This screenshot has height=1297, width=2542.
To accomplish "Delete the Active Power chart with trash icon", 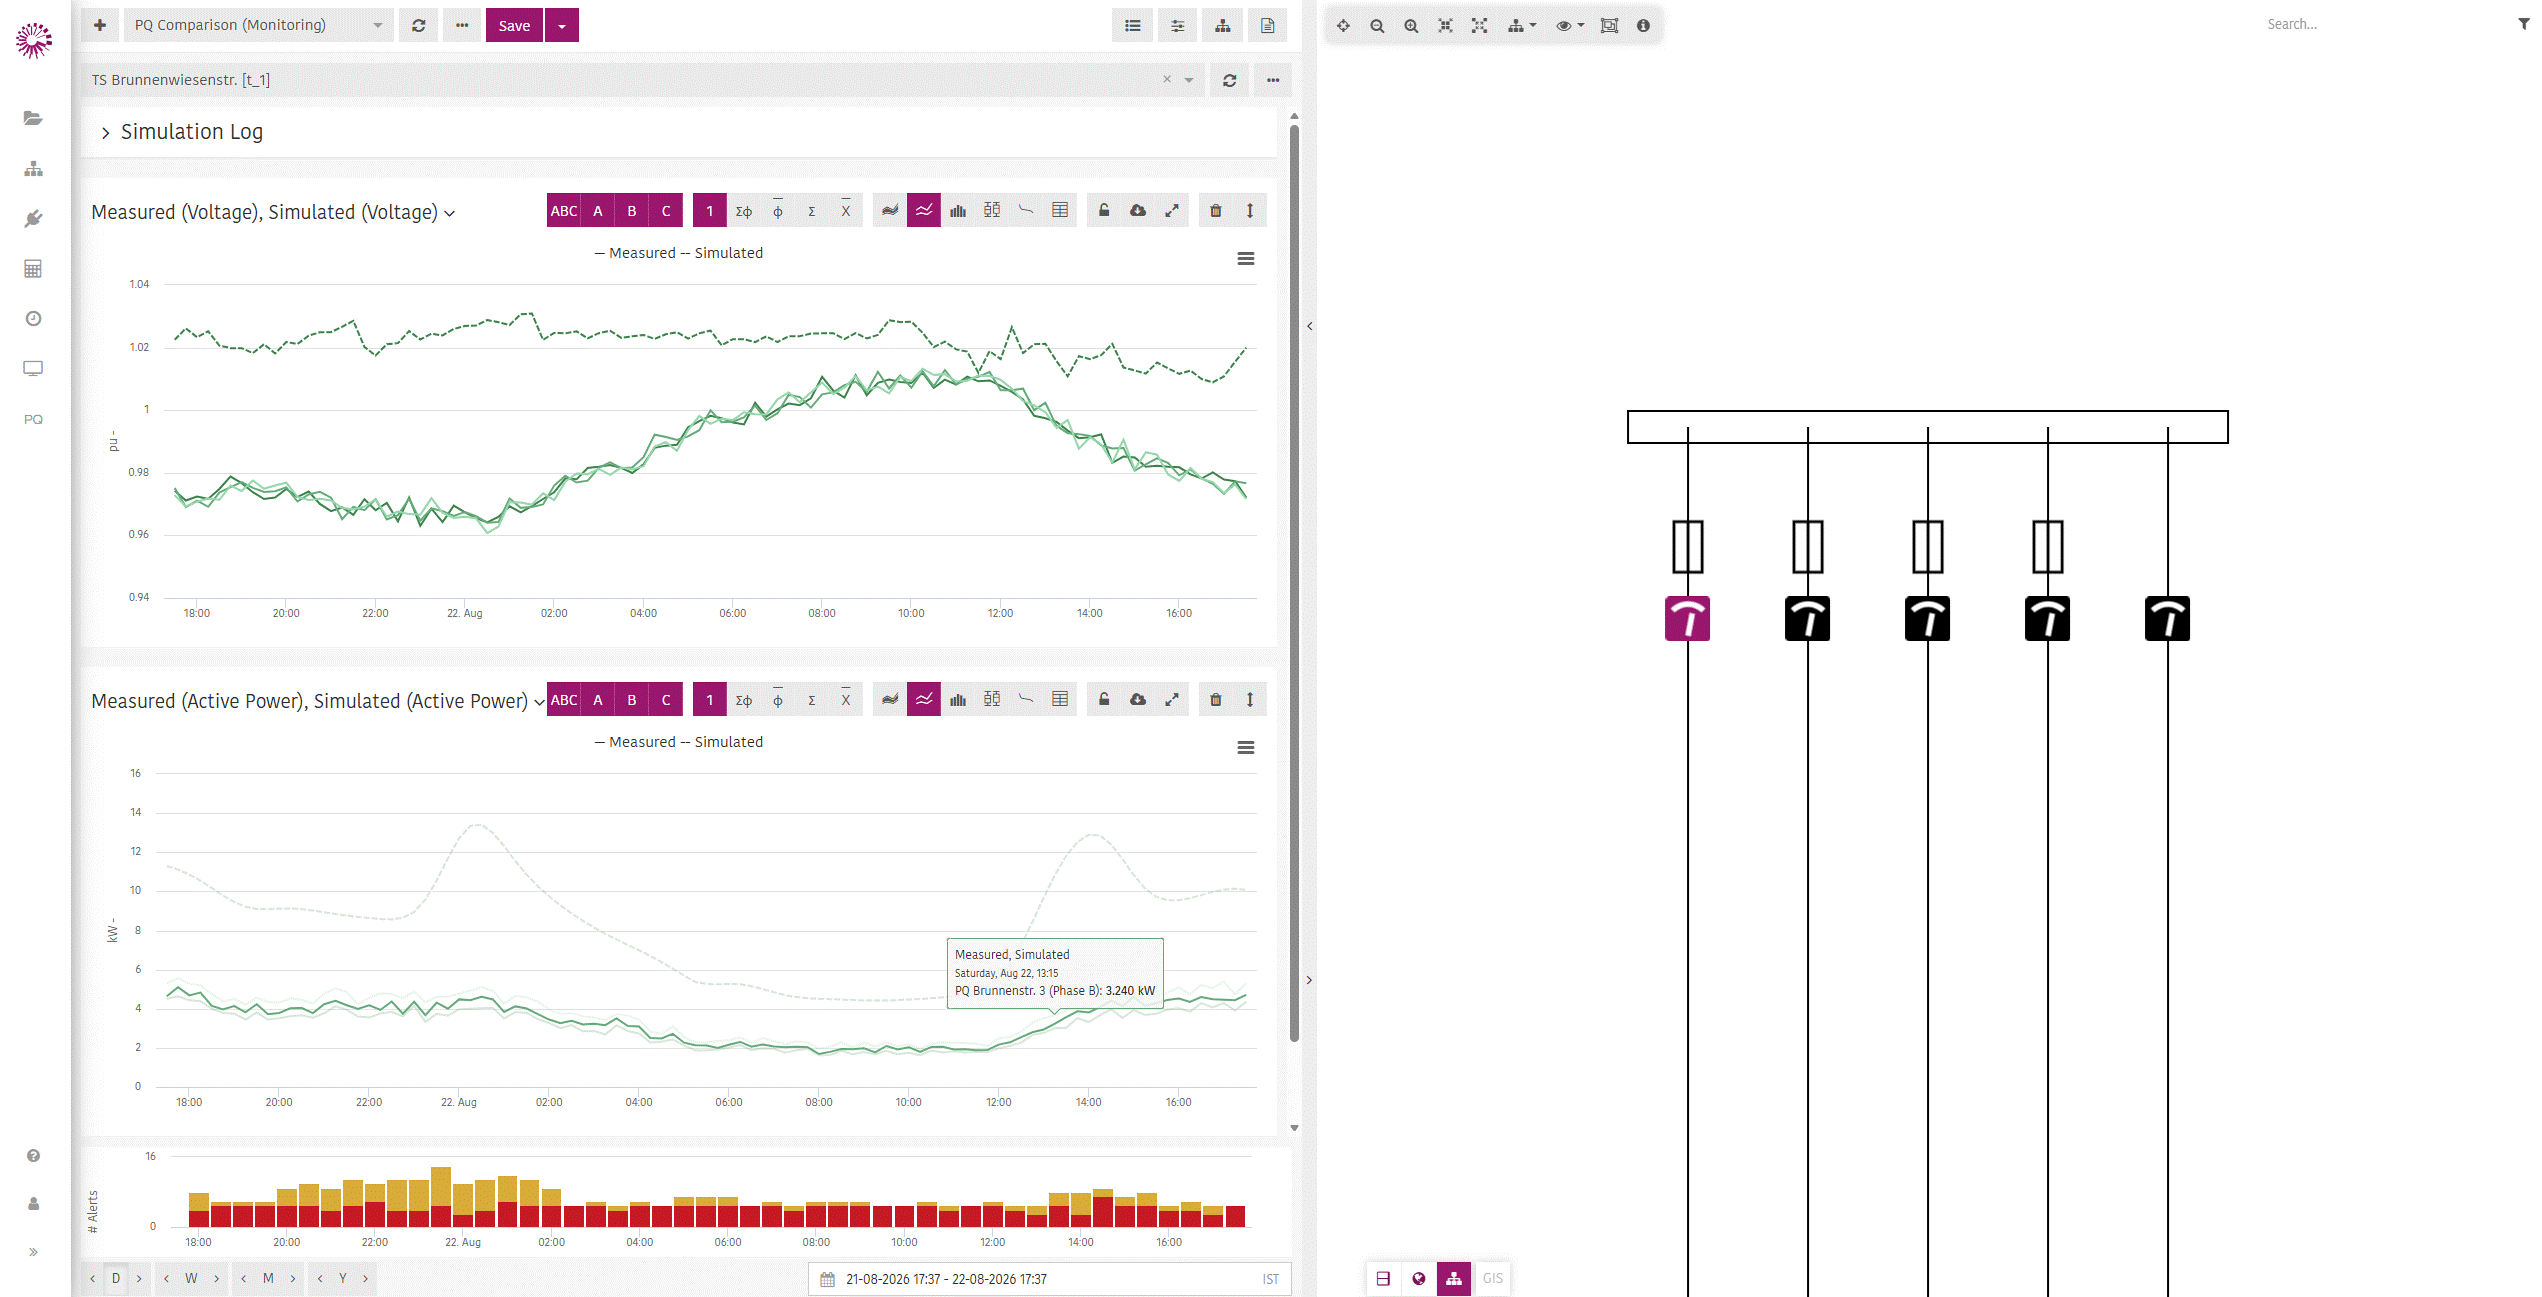I will pos(1216,699).
